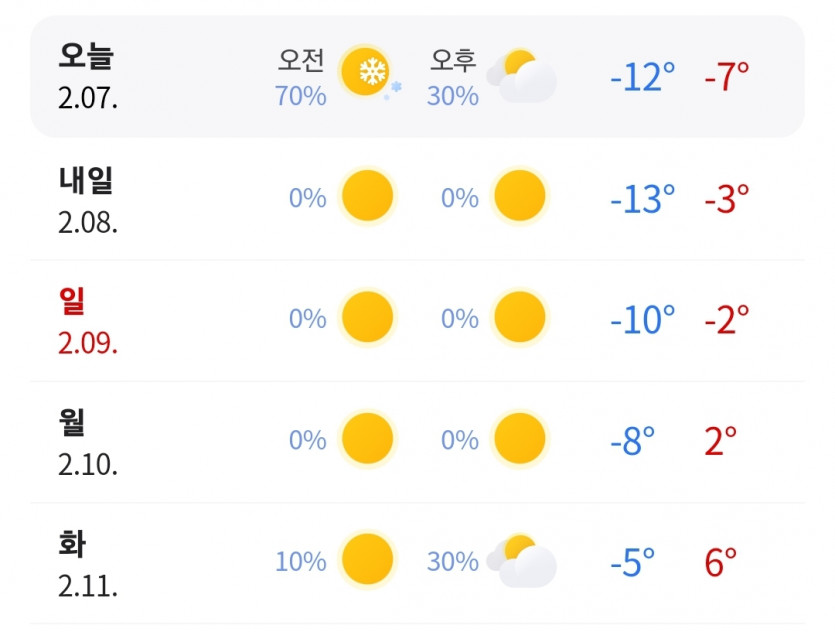Click Sunday 2.09 morning sun icon
Screen dimensions: 835x632
pyautogui.click(x=367, y=317)
